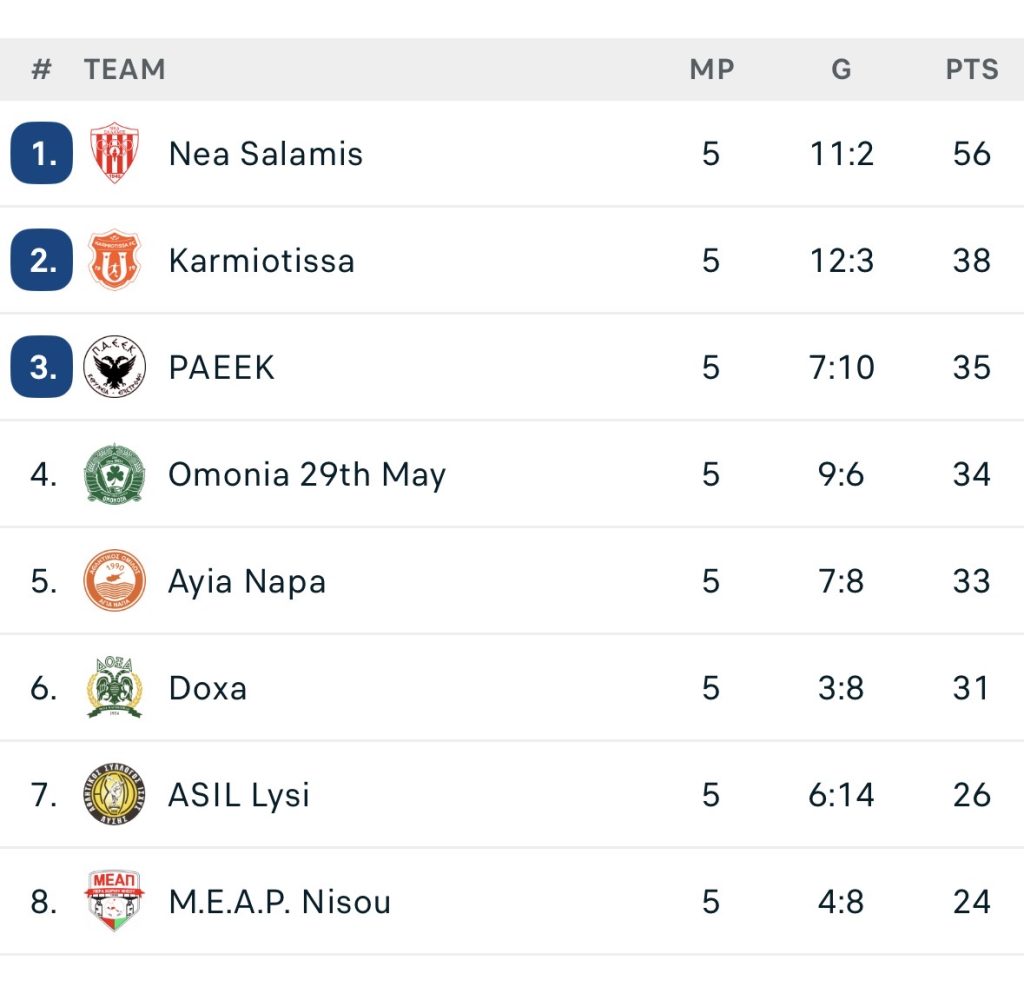Screen dimensions: 1024x987
Task: Click the PAEEK black eagle crest
Action: click(x=114, y=367)
